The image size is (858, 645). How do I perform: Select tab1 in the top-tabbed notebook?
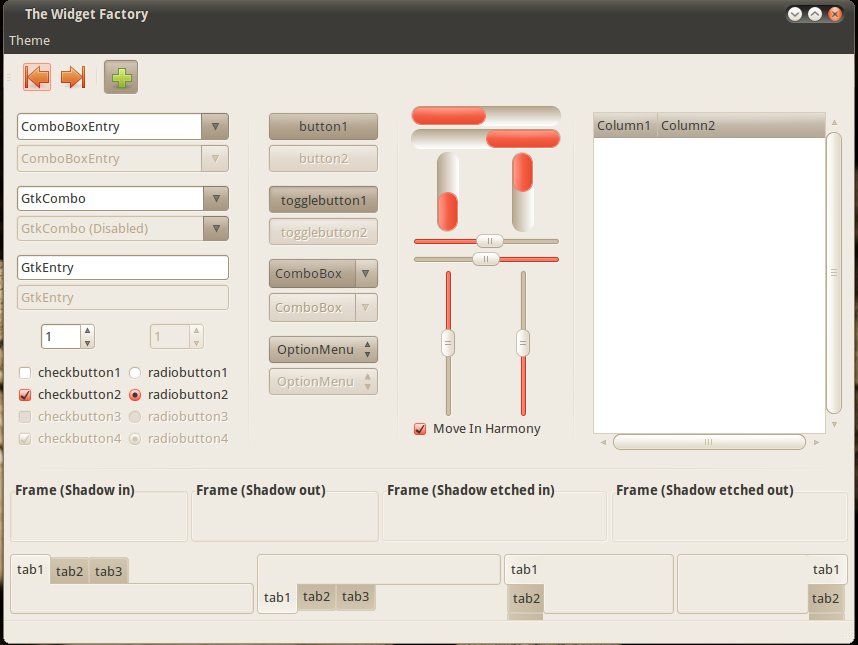point(30,570)
